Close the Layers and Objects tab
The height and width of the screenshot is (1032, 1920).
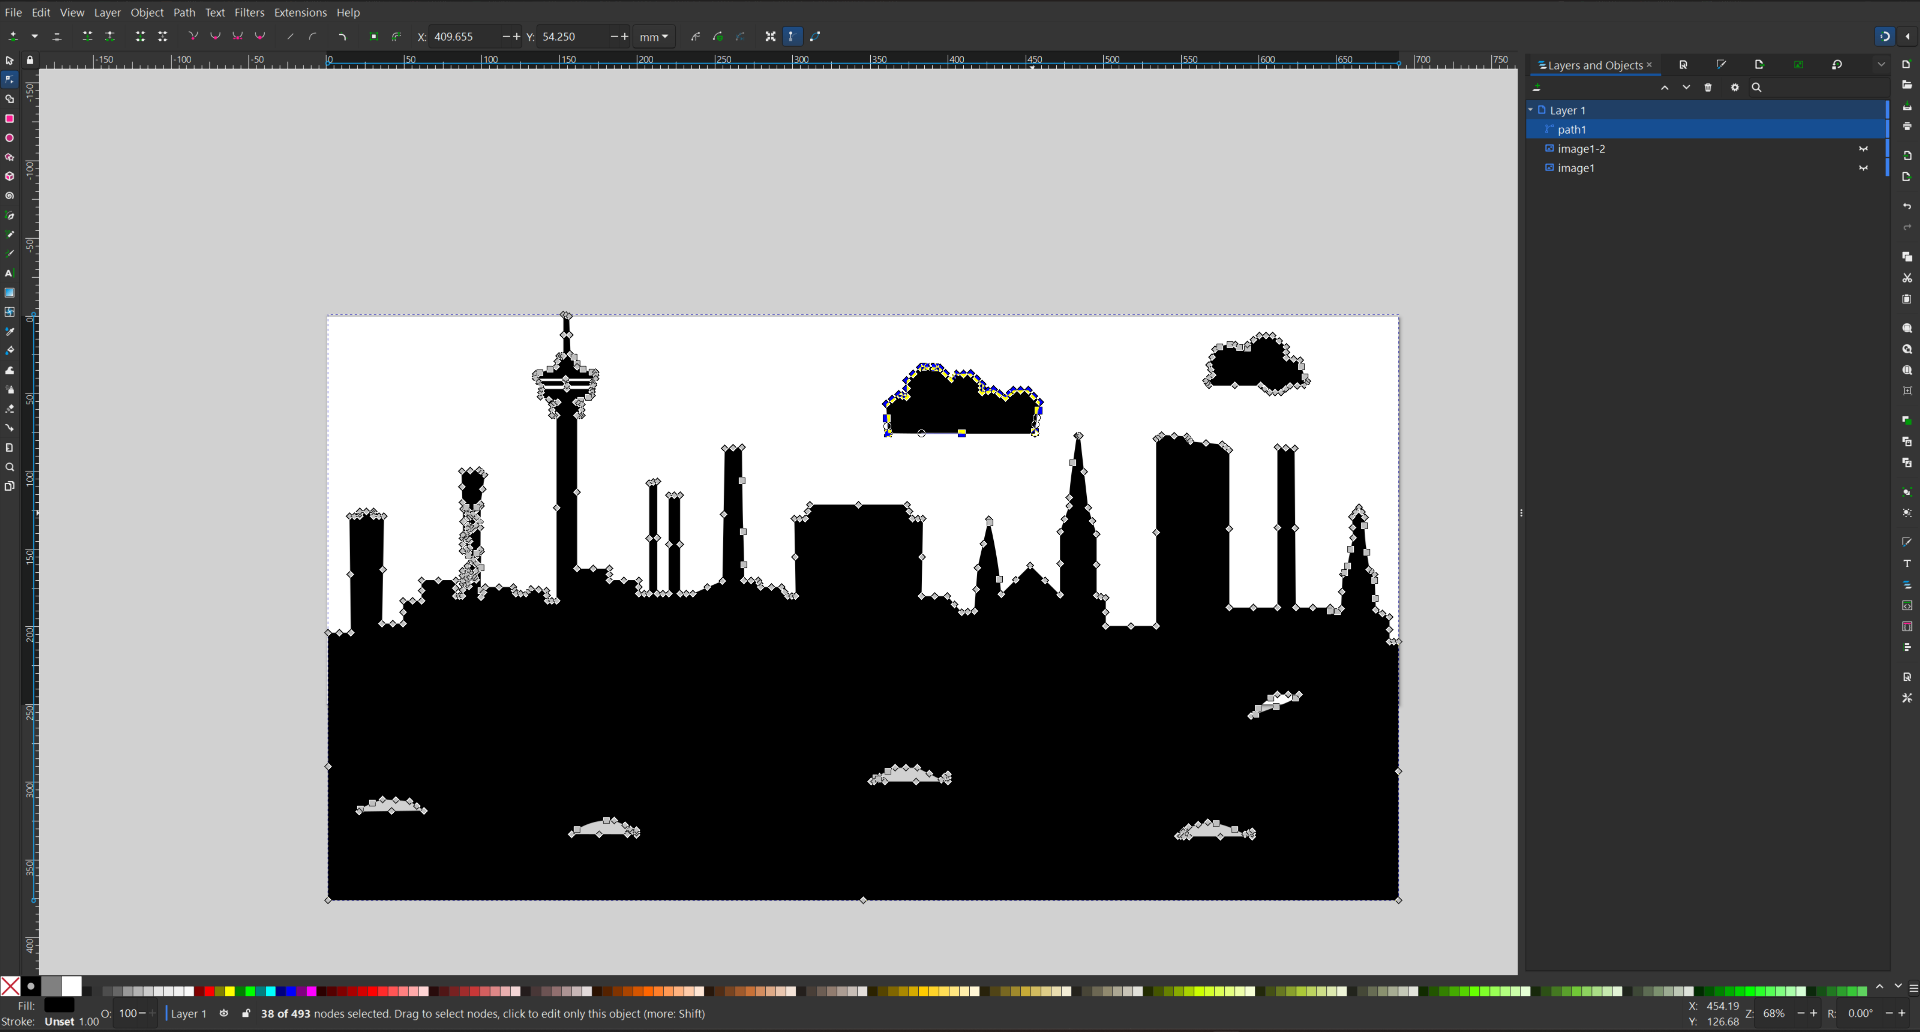pyautogui.click(x=1650, y=66)
